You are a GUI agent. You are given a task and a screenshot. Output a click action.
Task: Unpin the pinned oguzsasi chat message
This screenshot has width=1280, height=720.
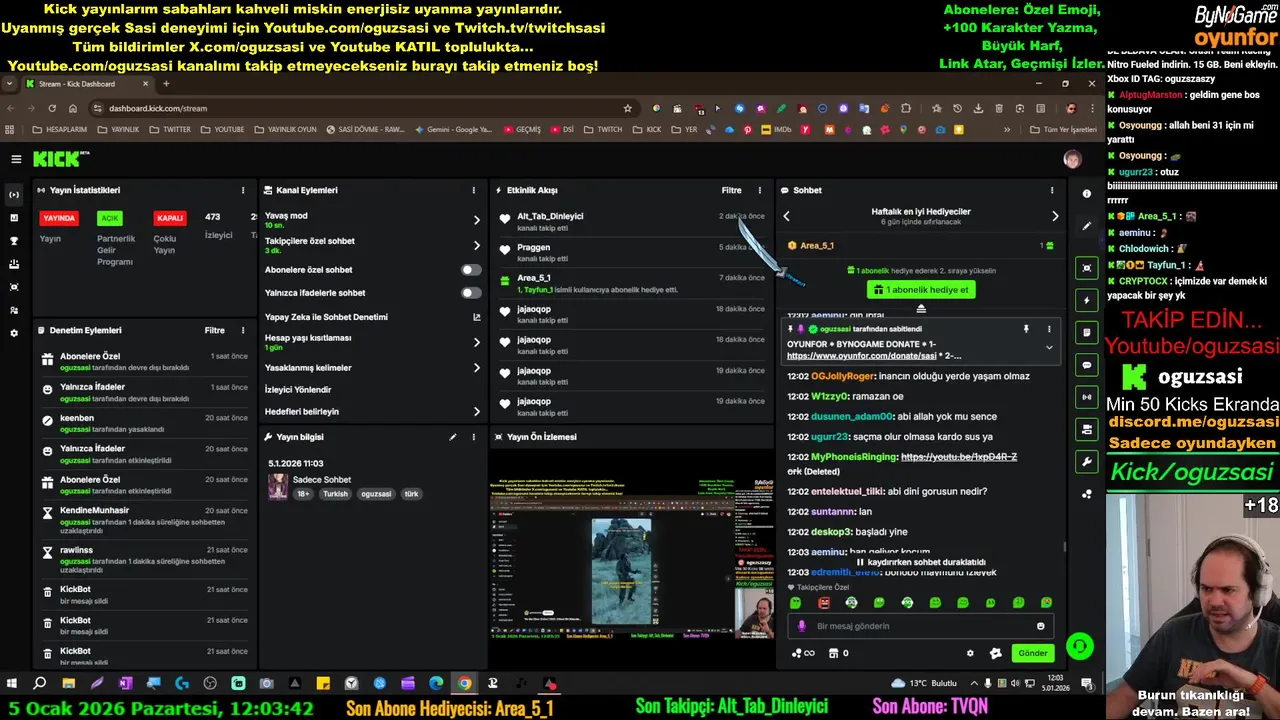click(1026, 329)
